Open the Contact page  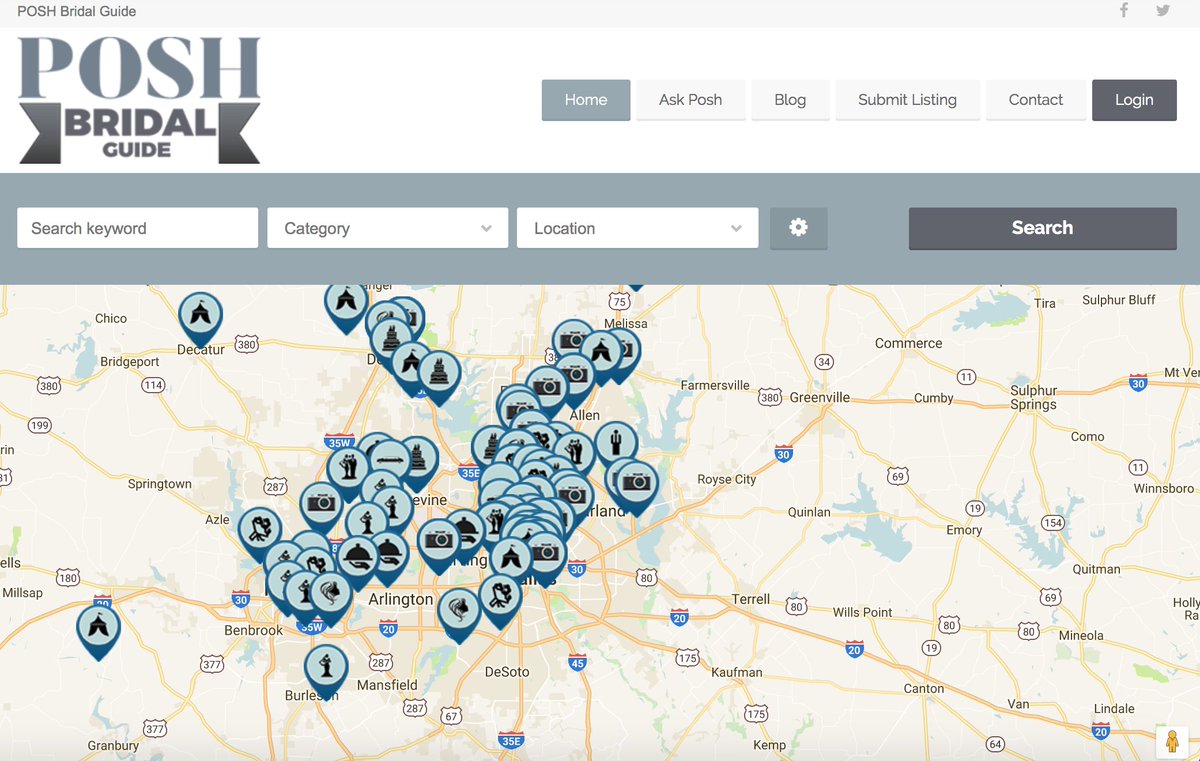(x=1036, y=100)
